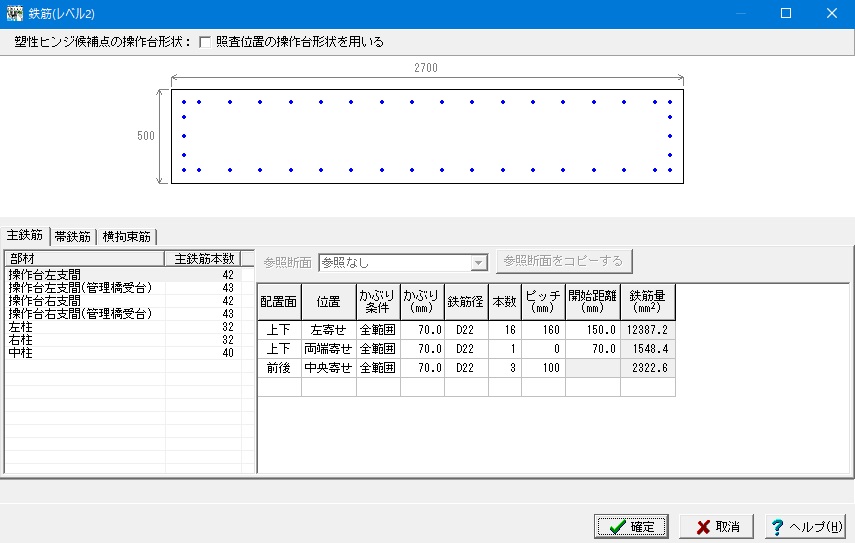
Task: Cancel with the 取消 button
Action: 716,527
